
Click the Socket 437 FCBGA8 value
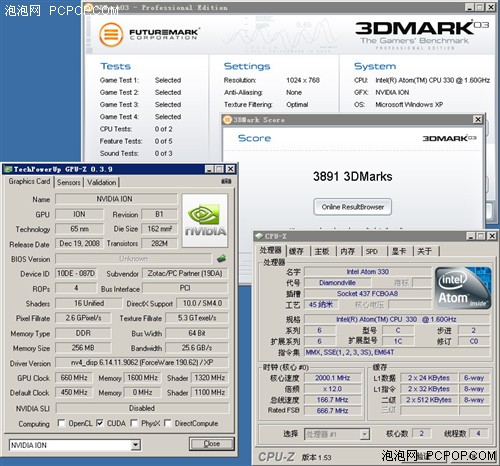click(x=368, y=294)
